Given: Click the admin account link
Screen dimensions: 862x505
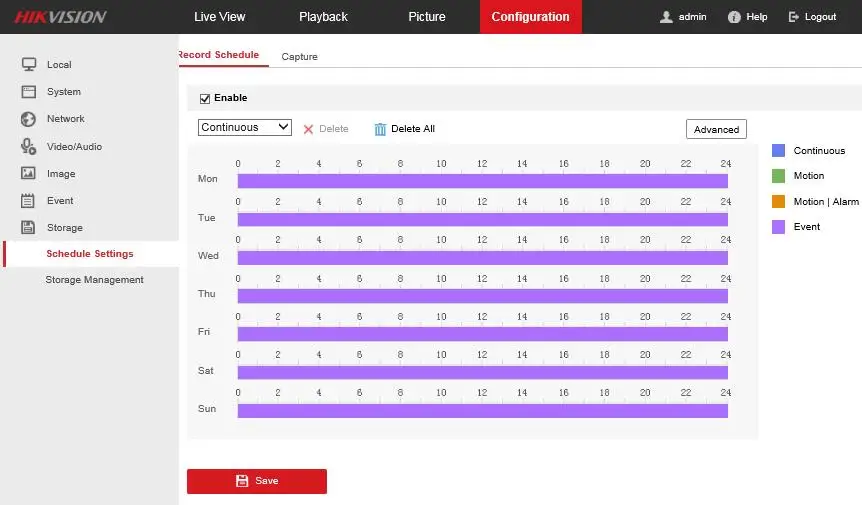Looking at the screenshot, I should (x=693, y=17).
